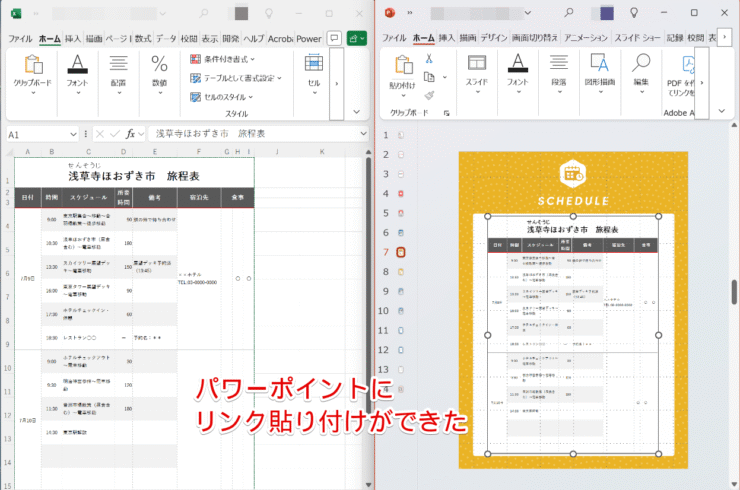
Task: Open PowerPoint Transitions (画面切り替え) tab
Action: pos(535,38)
